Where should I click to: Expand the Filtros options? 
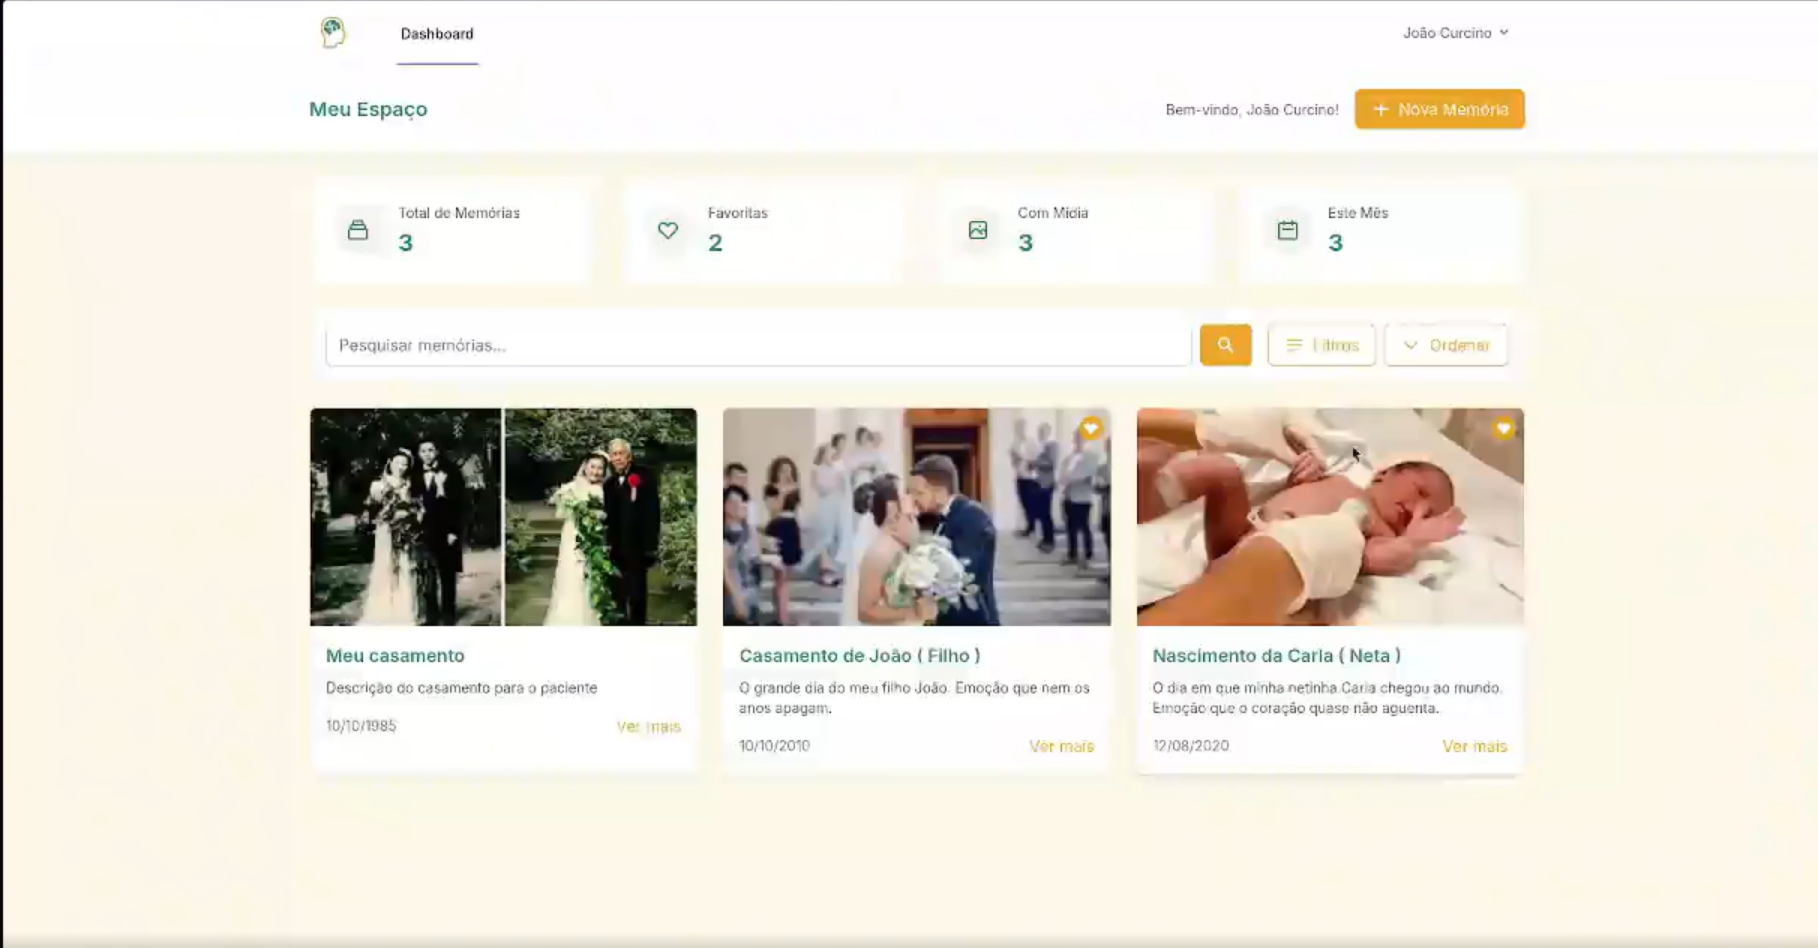(x=1321, y=345)
